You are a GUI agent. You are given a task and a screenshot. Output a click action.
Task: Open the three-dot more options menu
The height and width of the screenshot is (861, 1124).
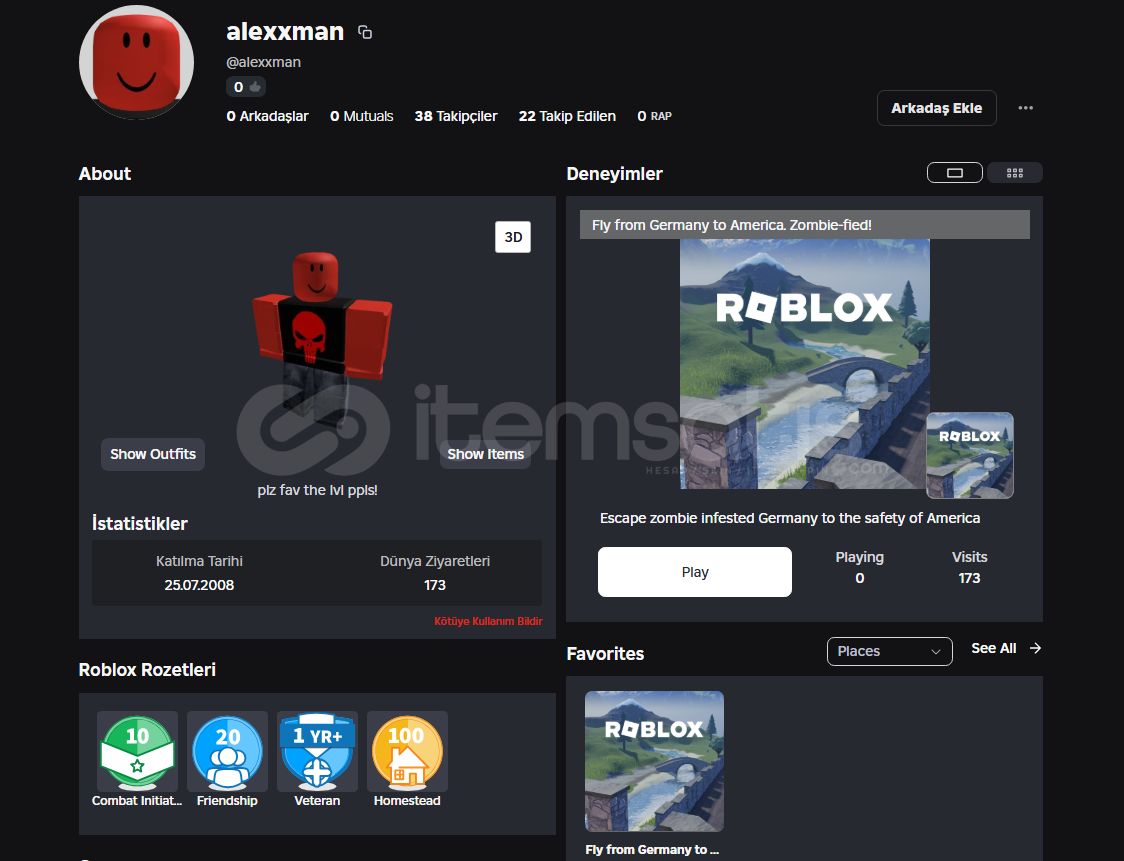point(1026,108)
